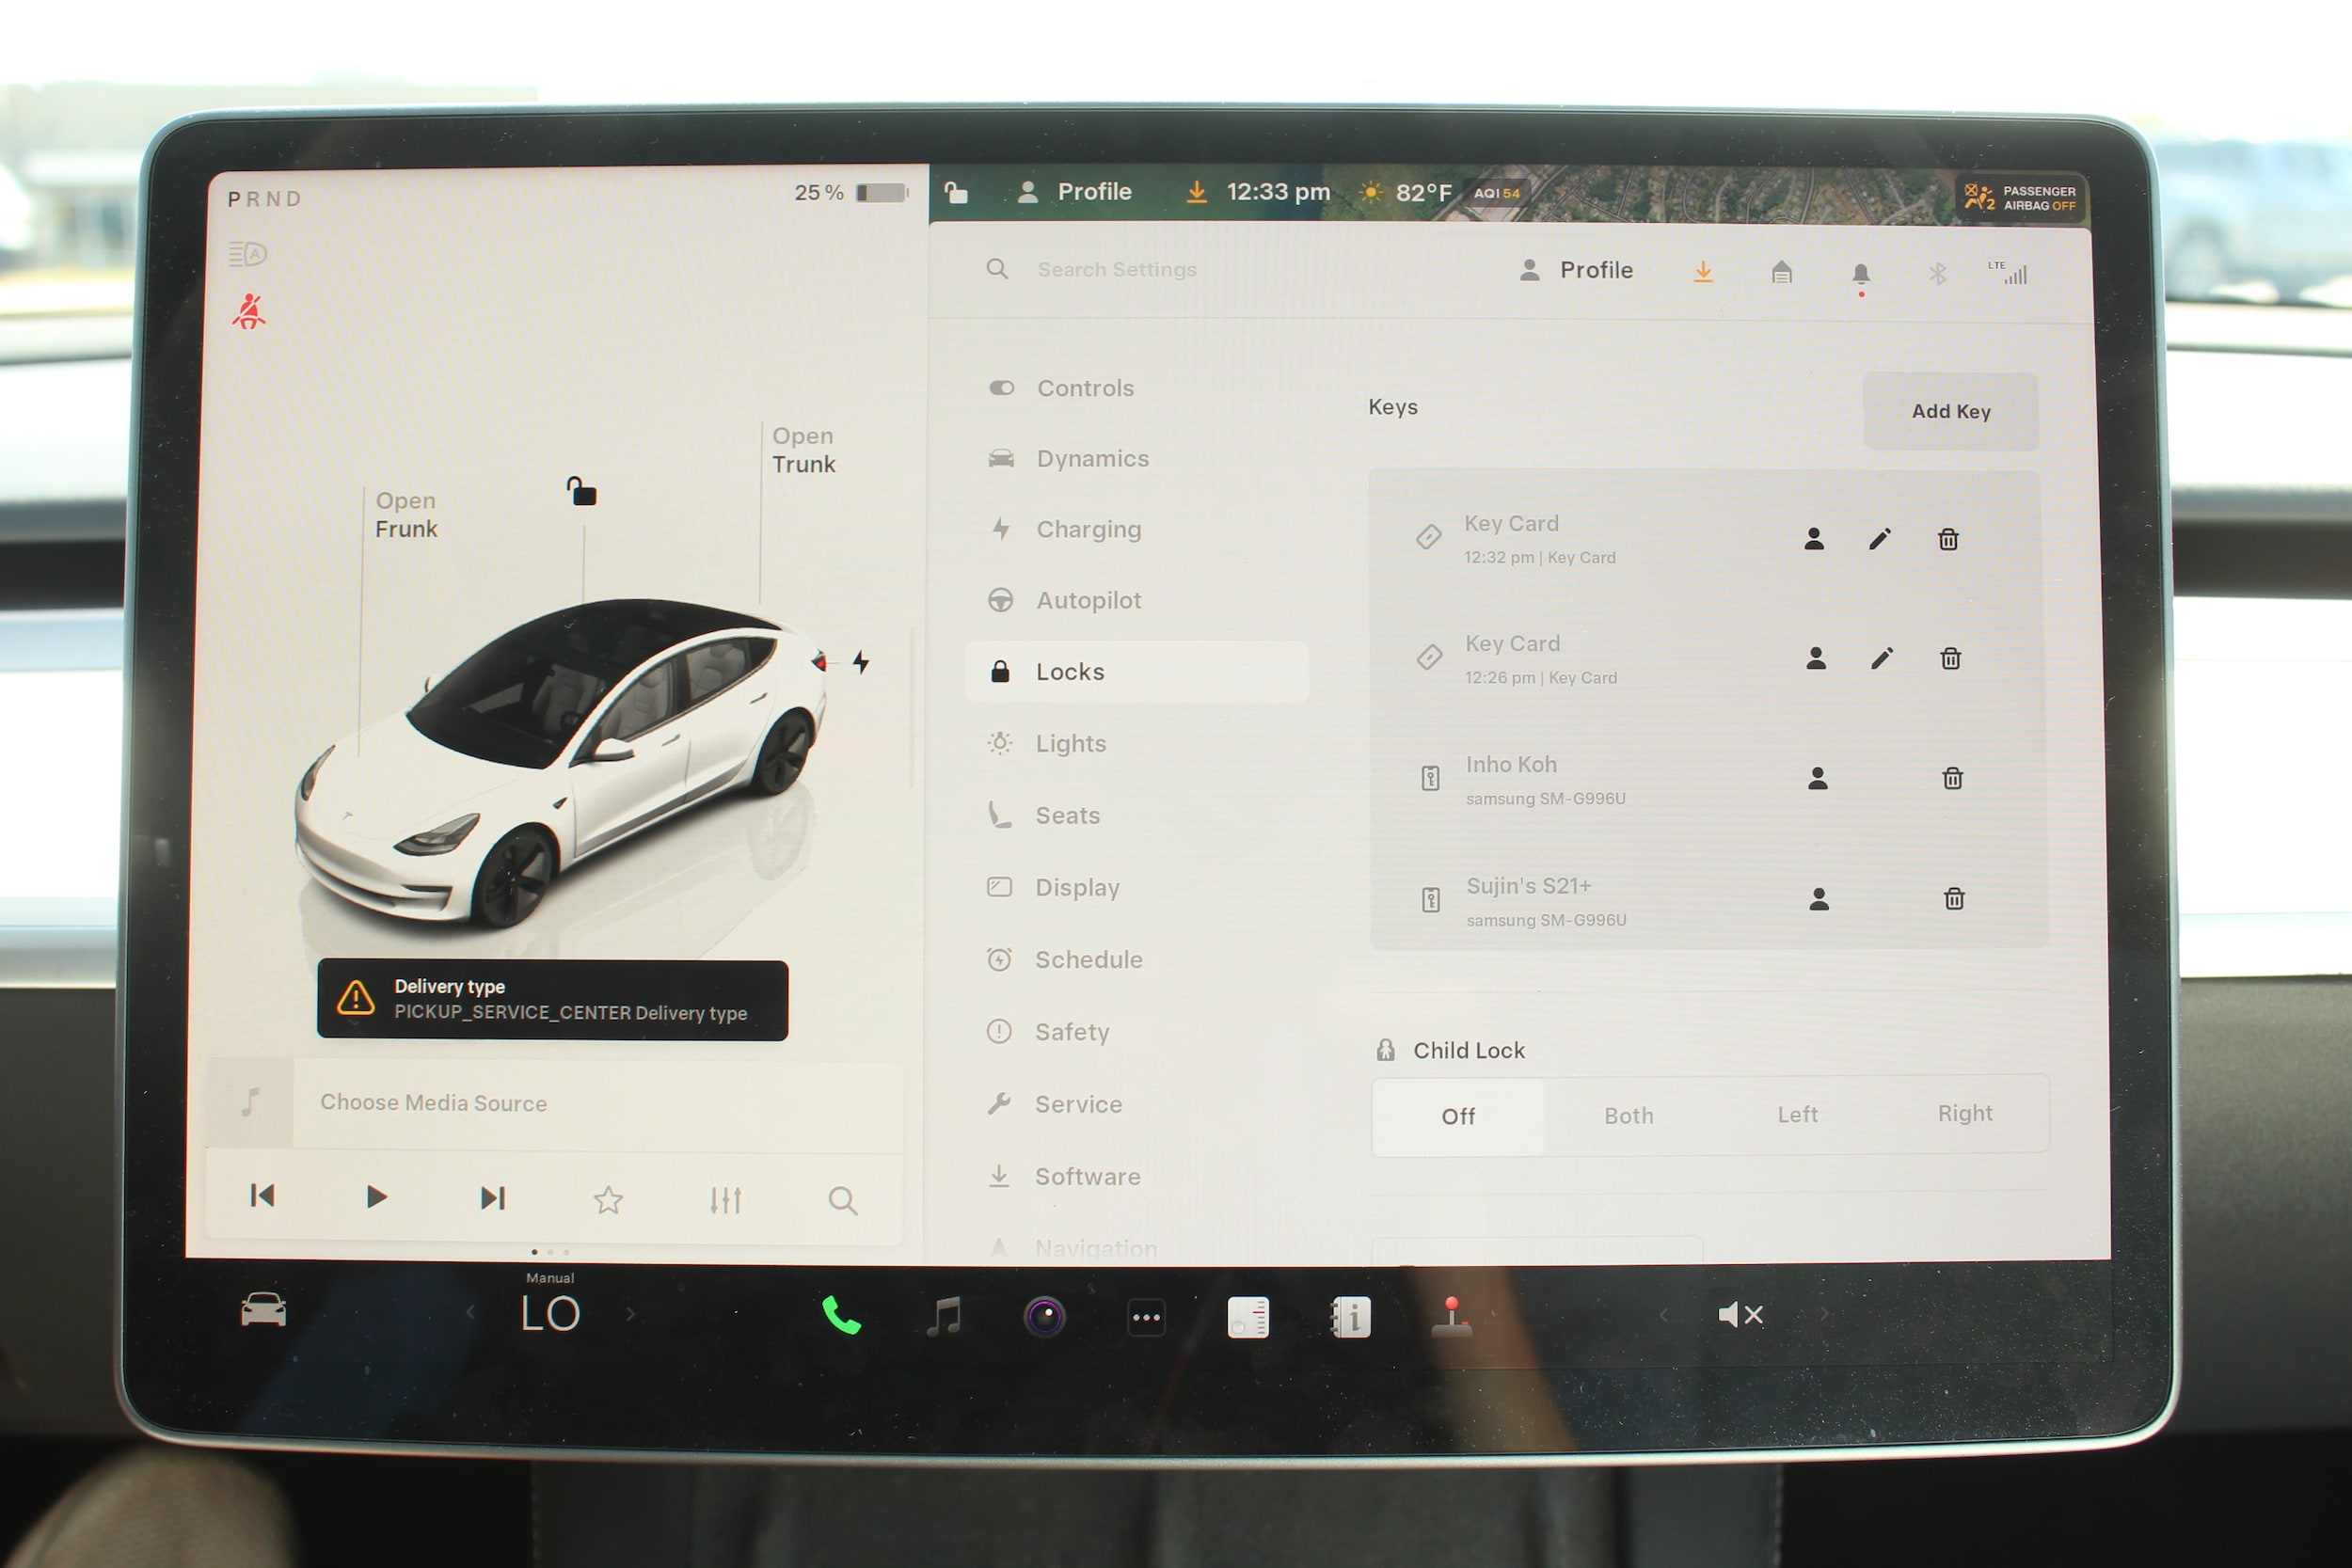
Task: Rename the 12:32 pm Key Card with pencil
Action: [x=1880, y=539]
